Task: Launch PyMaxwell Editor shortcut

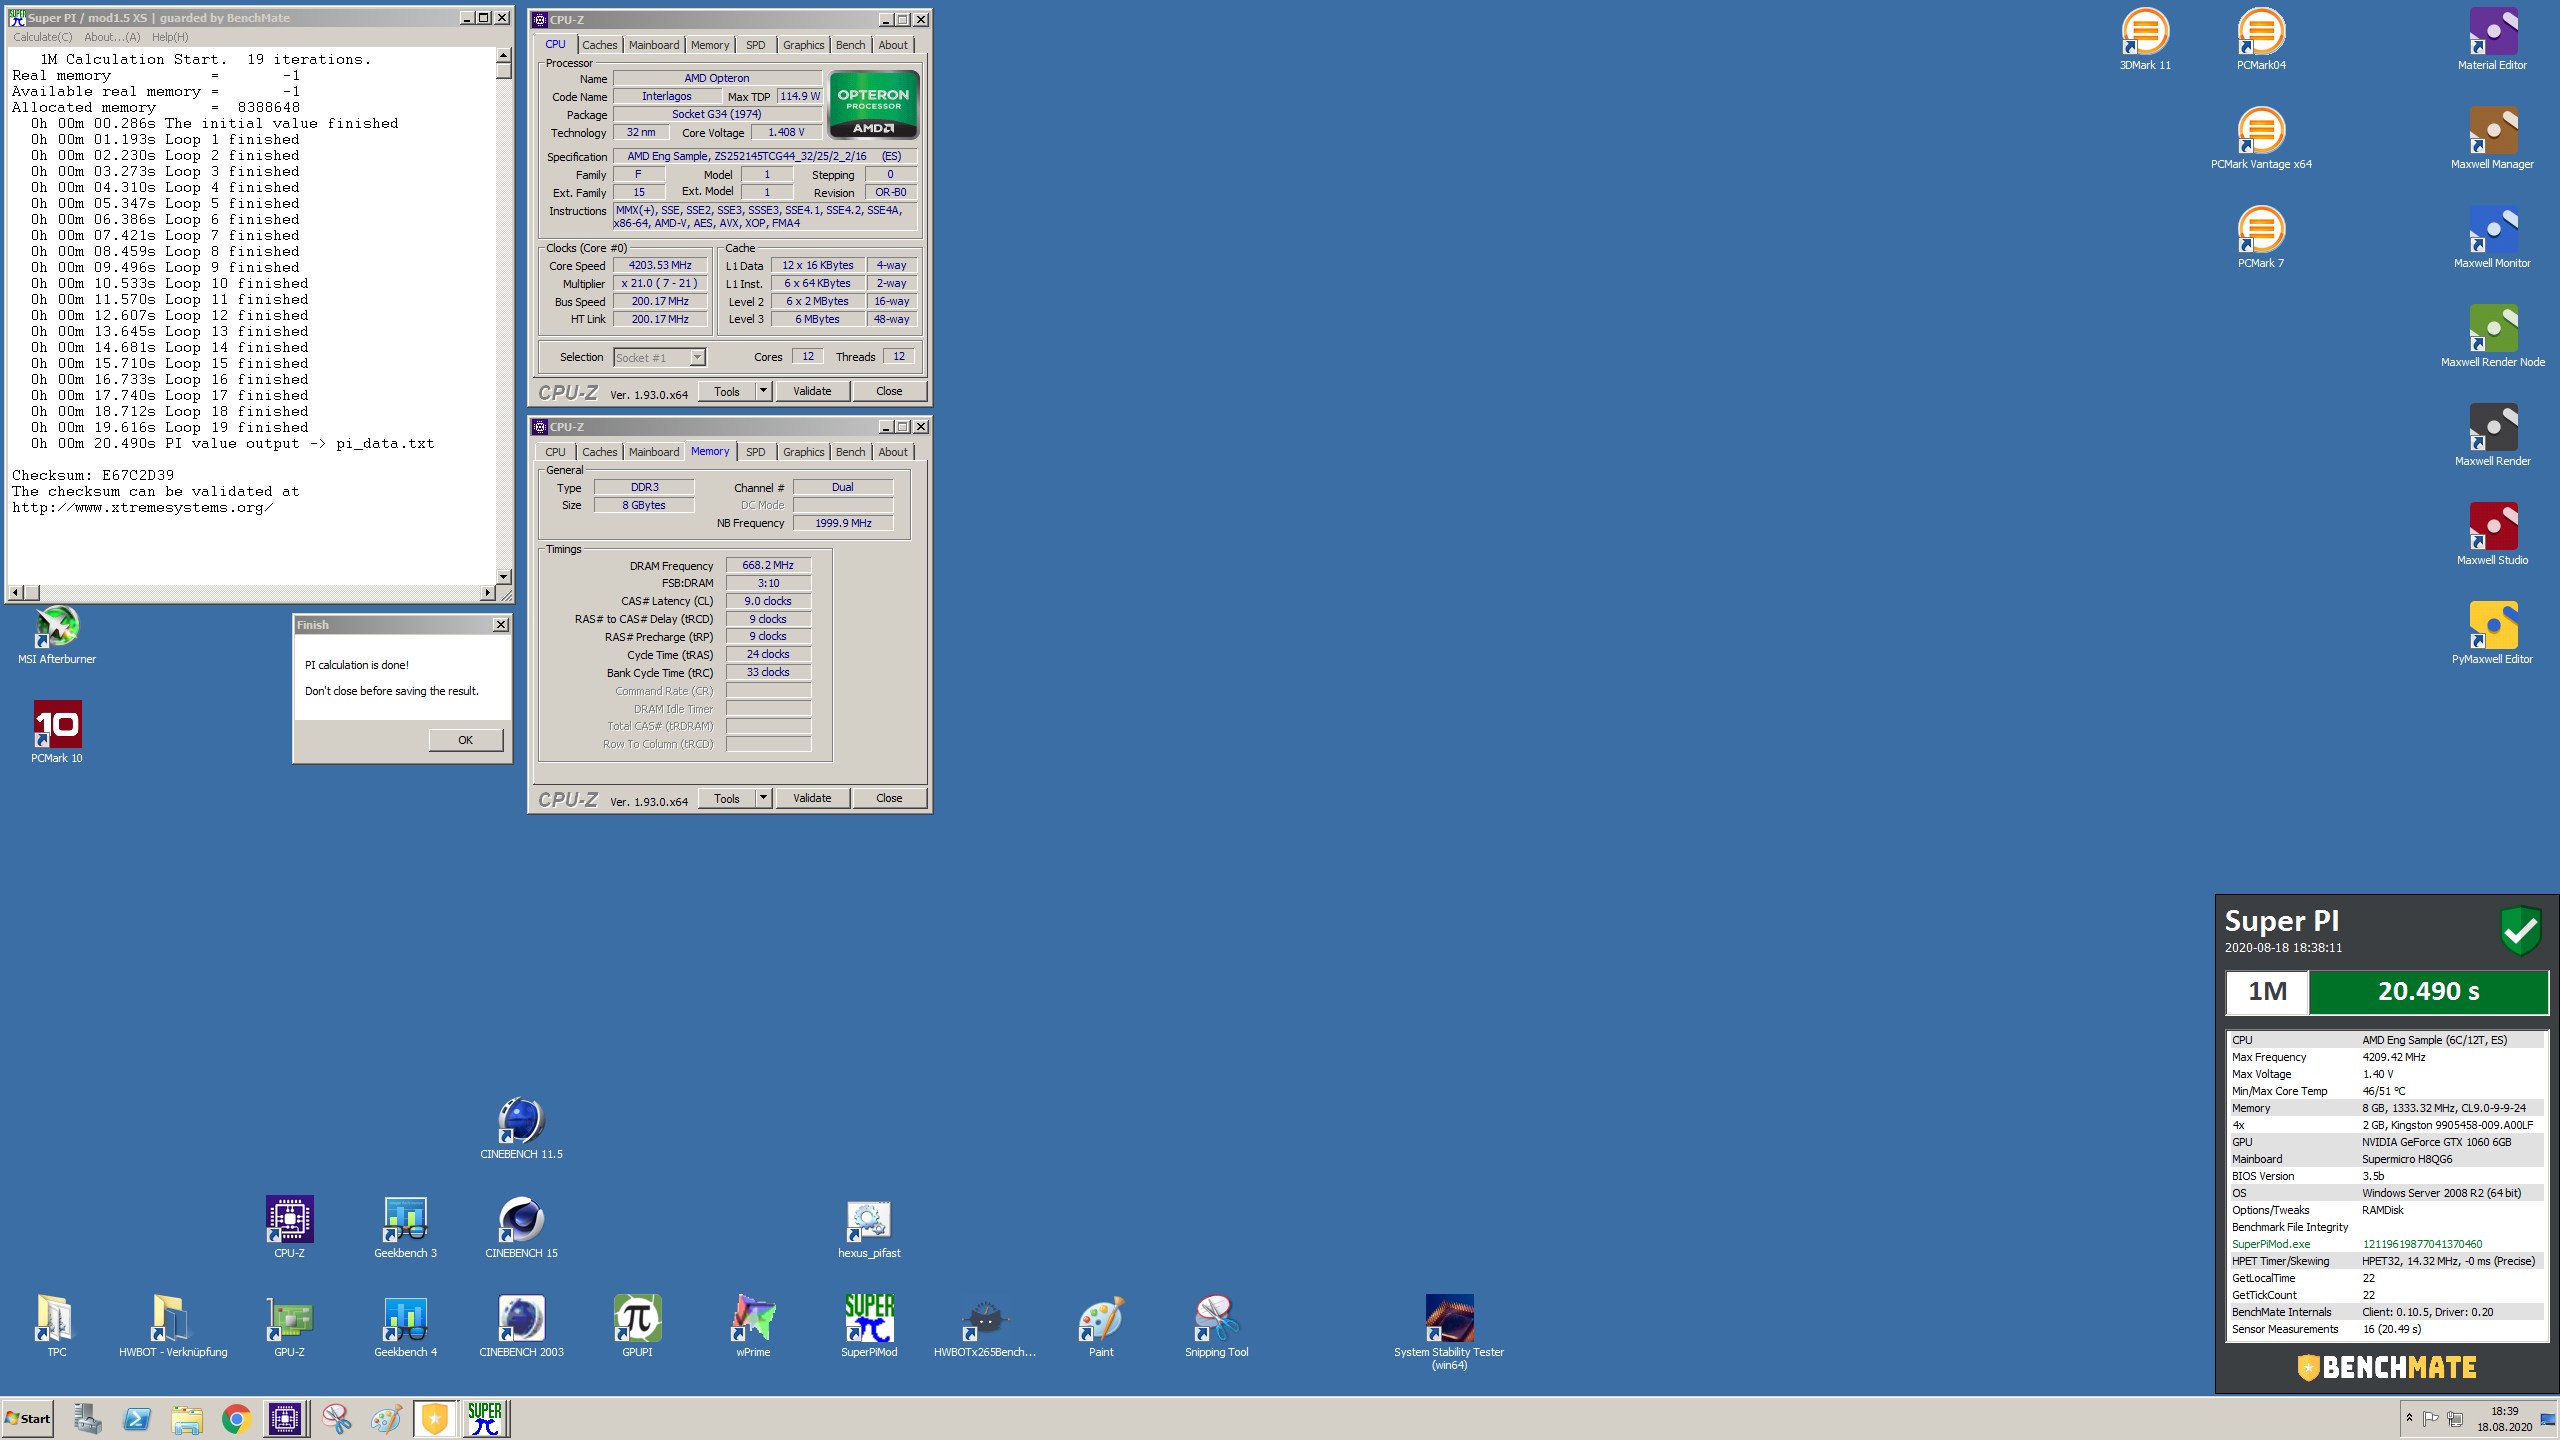Action: coord(2492,634)
